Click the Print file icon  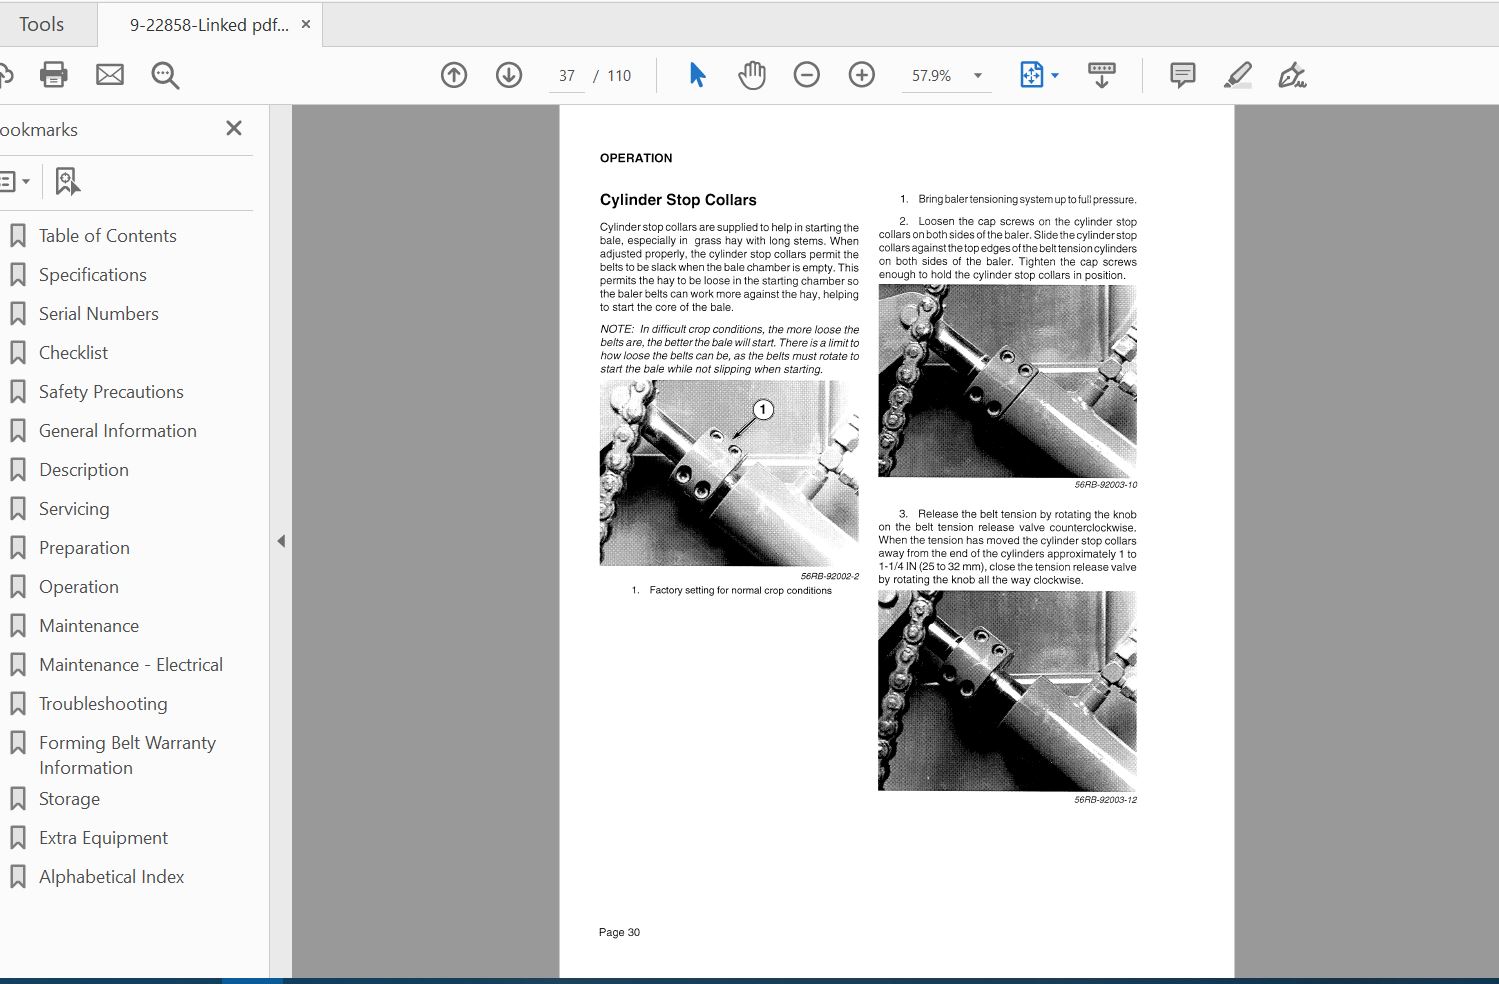click(53, 75)
